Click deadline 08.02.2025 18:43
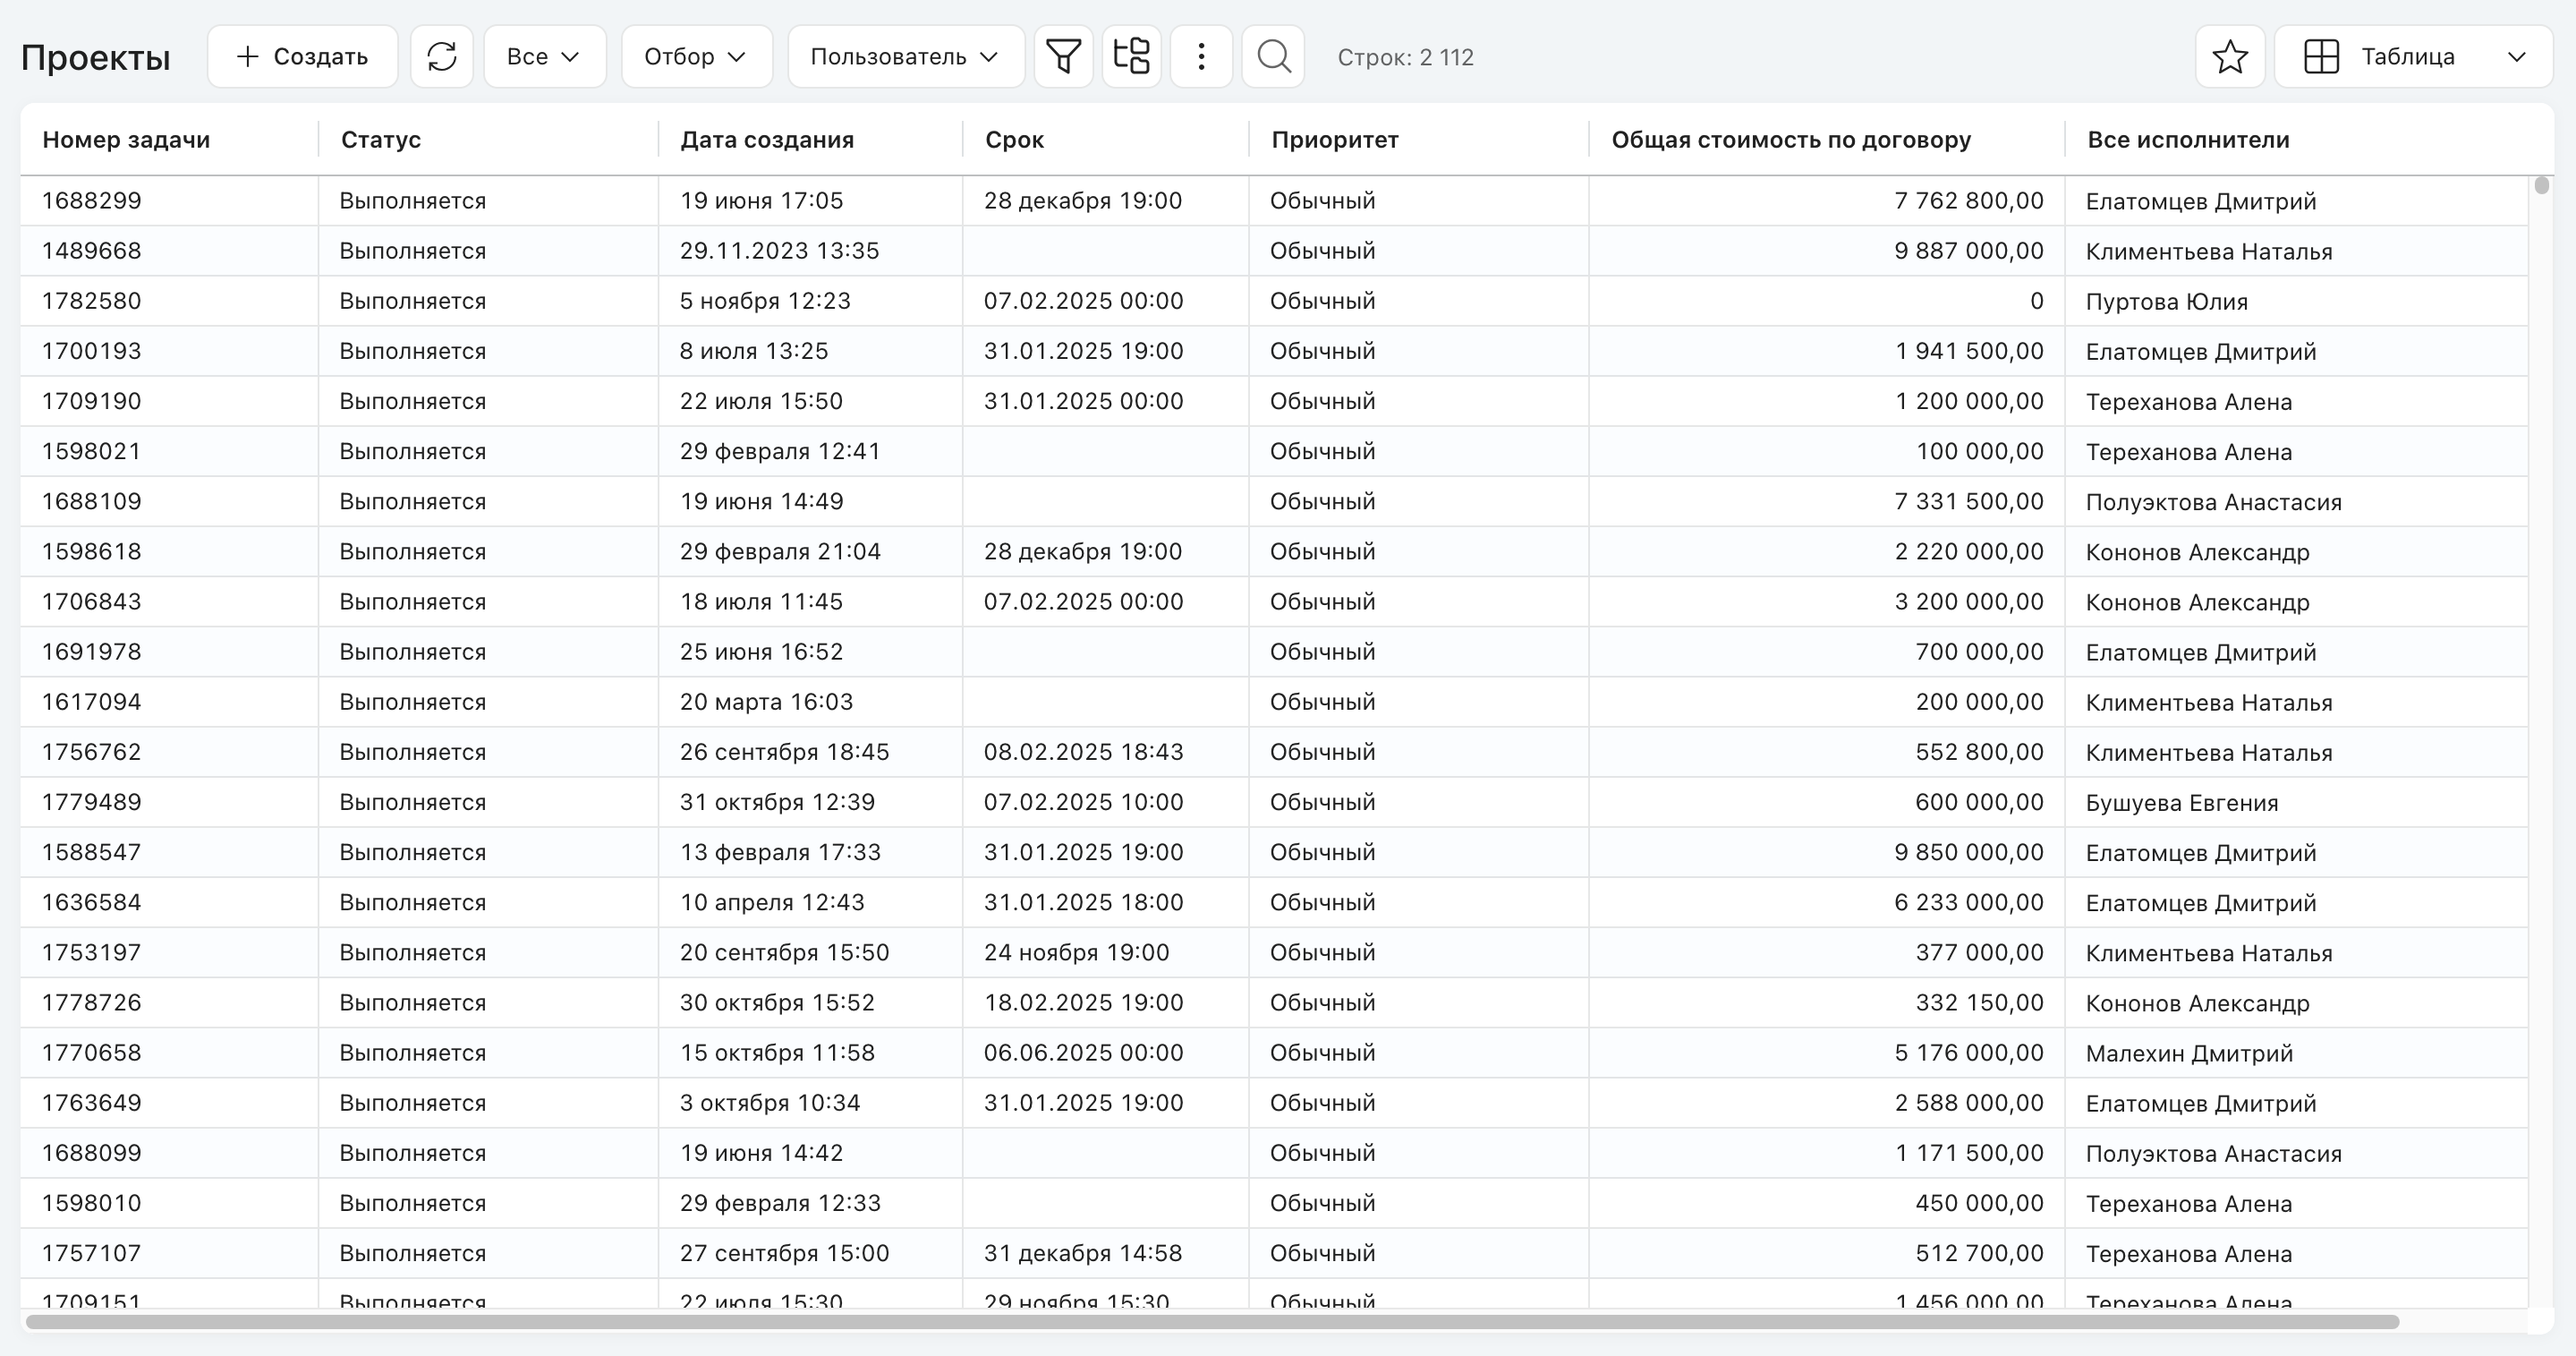Screen dimensions: 2576x1356 (x=1084, y=752)
